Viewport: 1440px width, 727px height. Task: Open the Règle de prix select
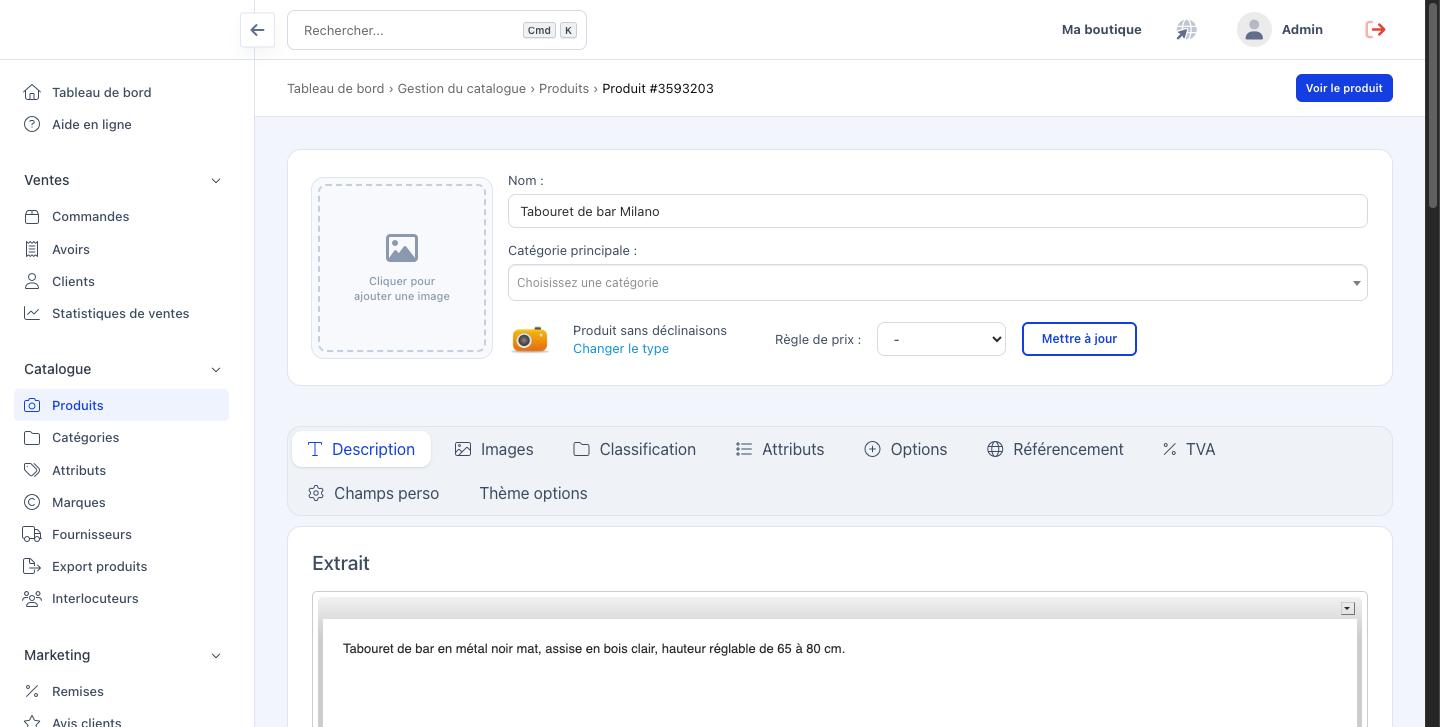click(941, 339)
